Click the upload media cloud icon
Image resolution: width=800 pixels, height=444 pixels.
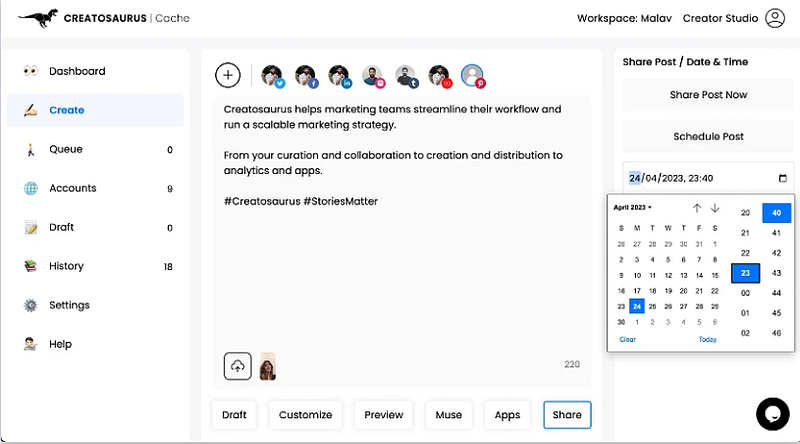(x=237, y=366)
